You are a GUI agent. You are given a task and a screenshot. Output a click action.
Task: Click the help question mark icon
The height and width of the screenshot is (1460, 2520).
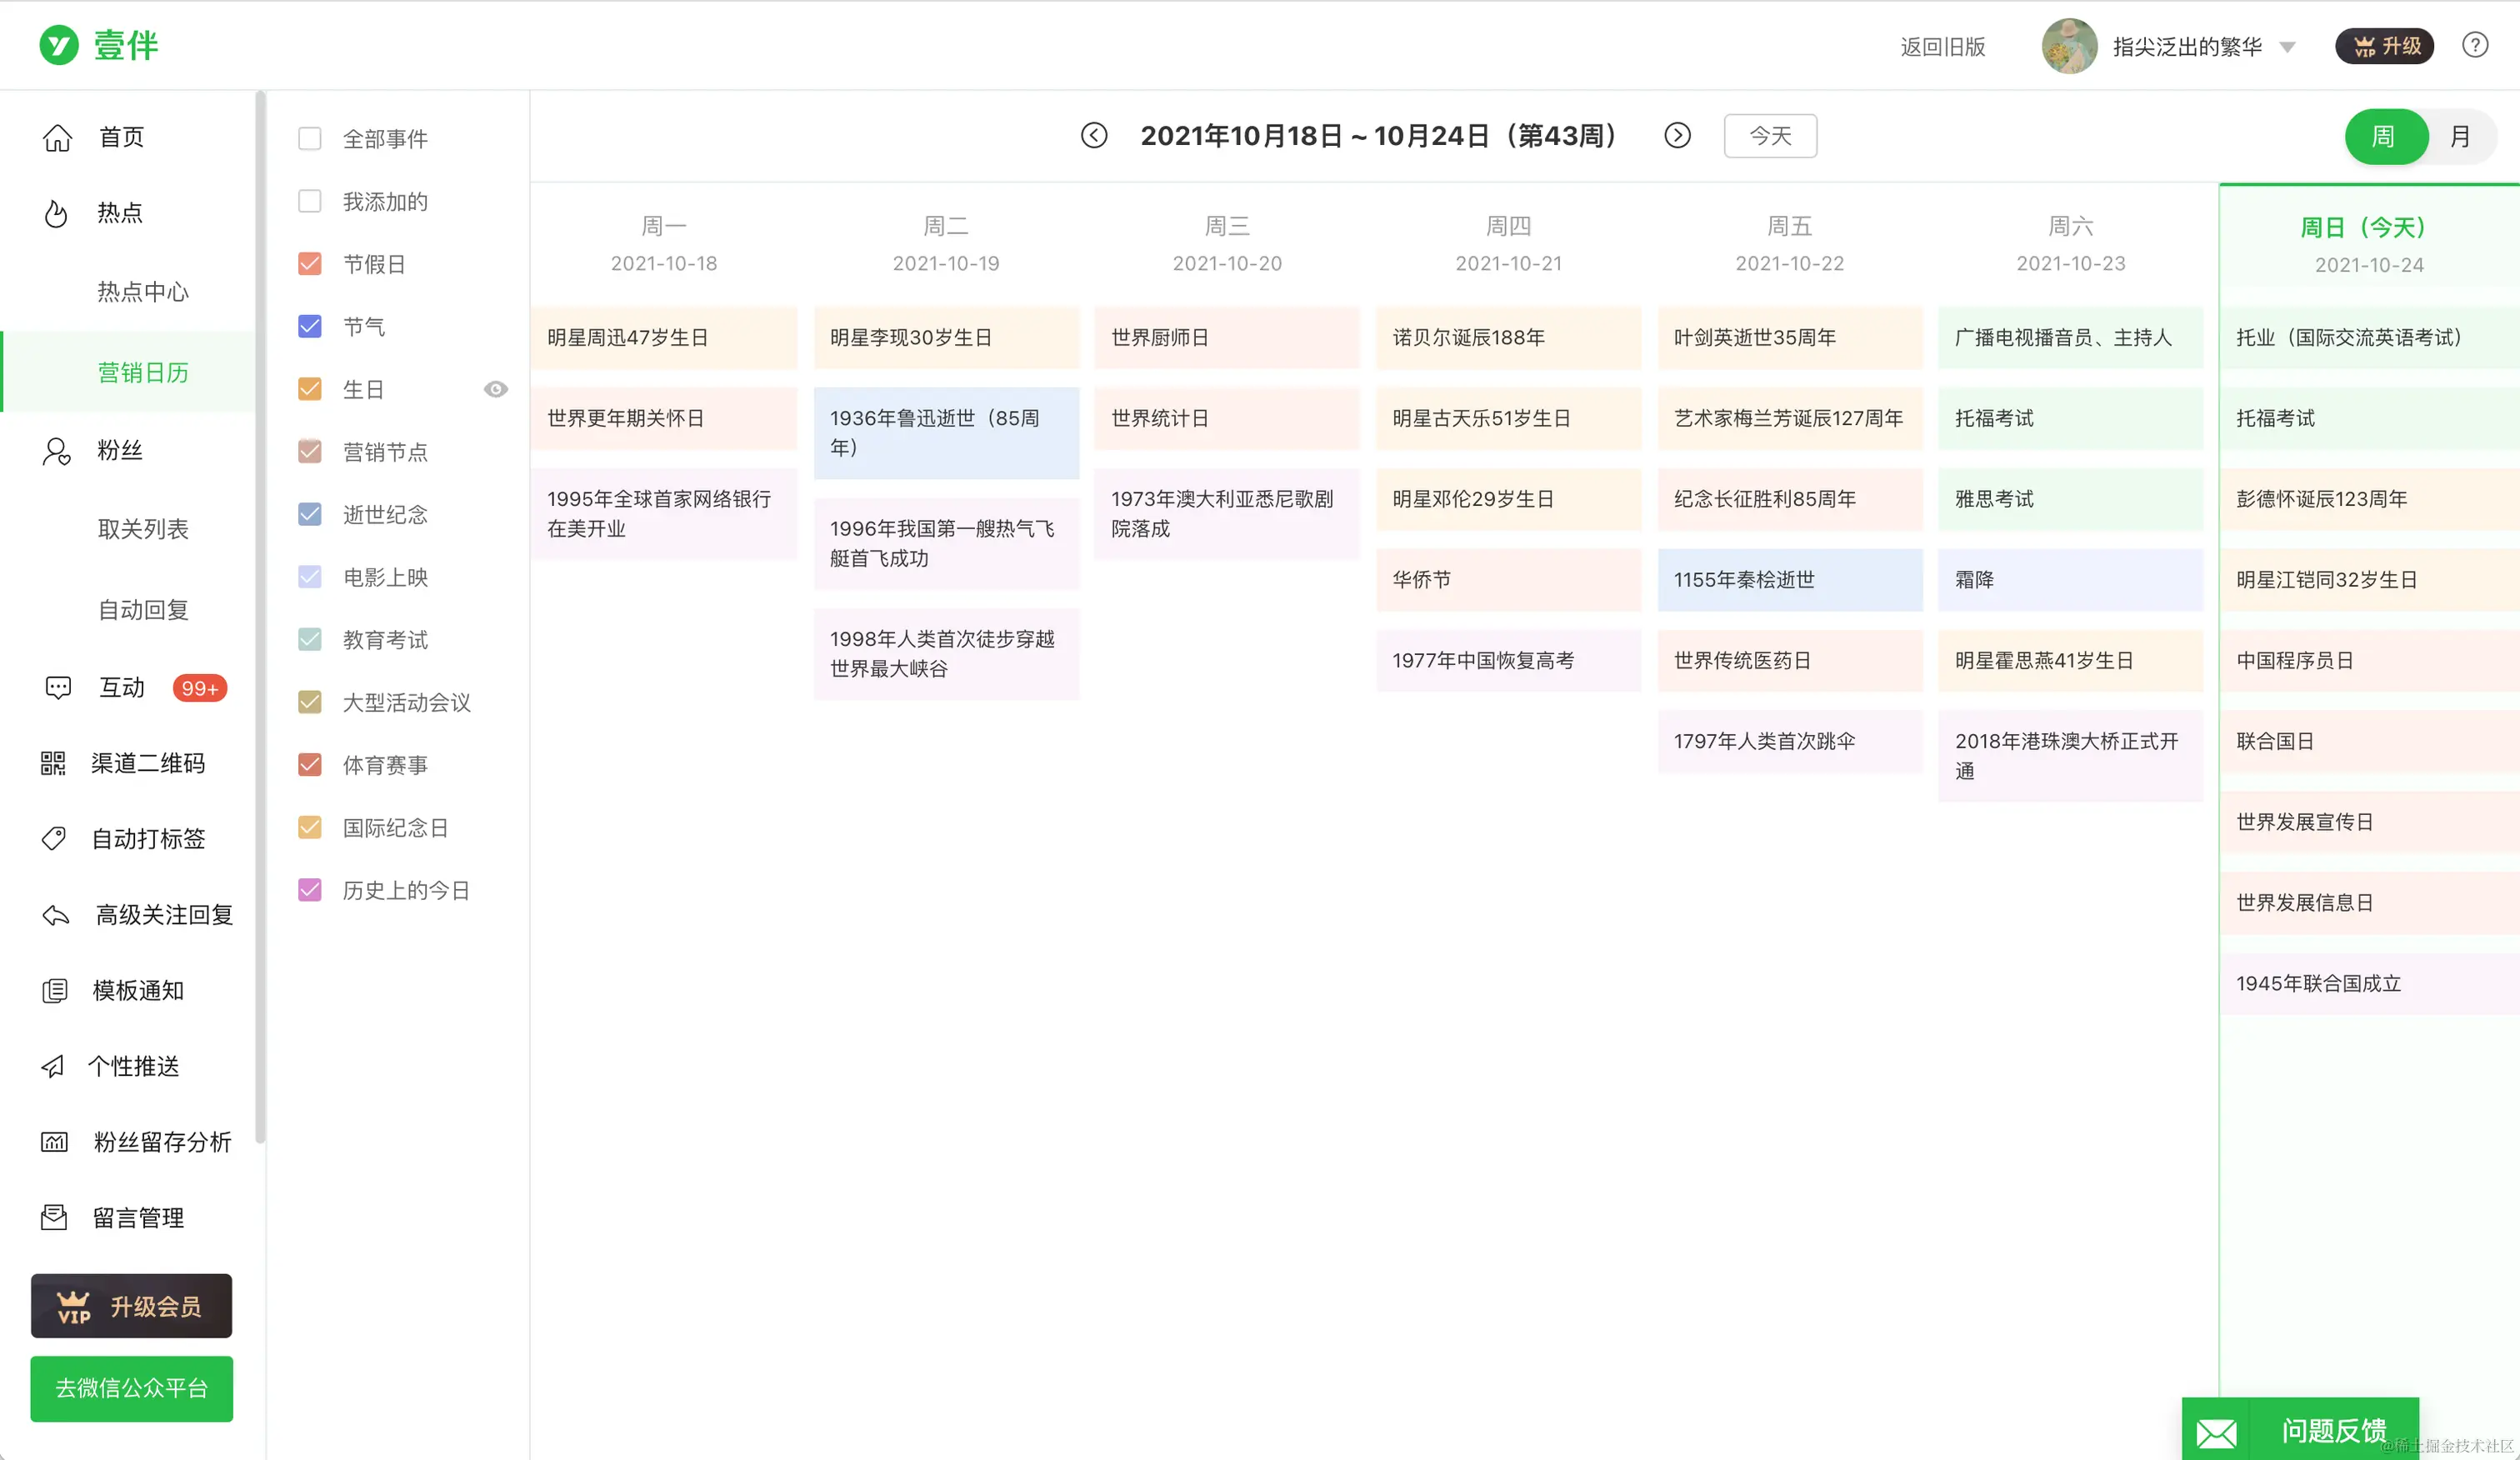(2474, 46)
